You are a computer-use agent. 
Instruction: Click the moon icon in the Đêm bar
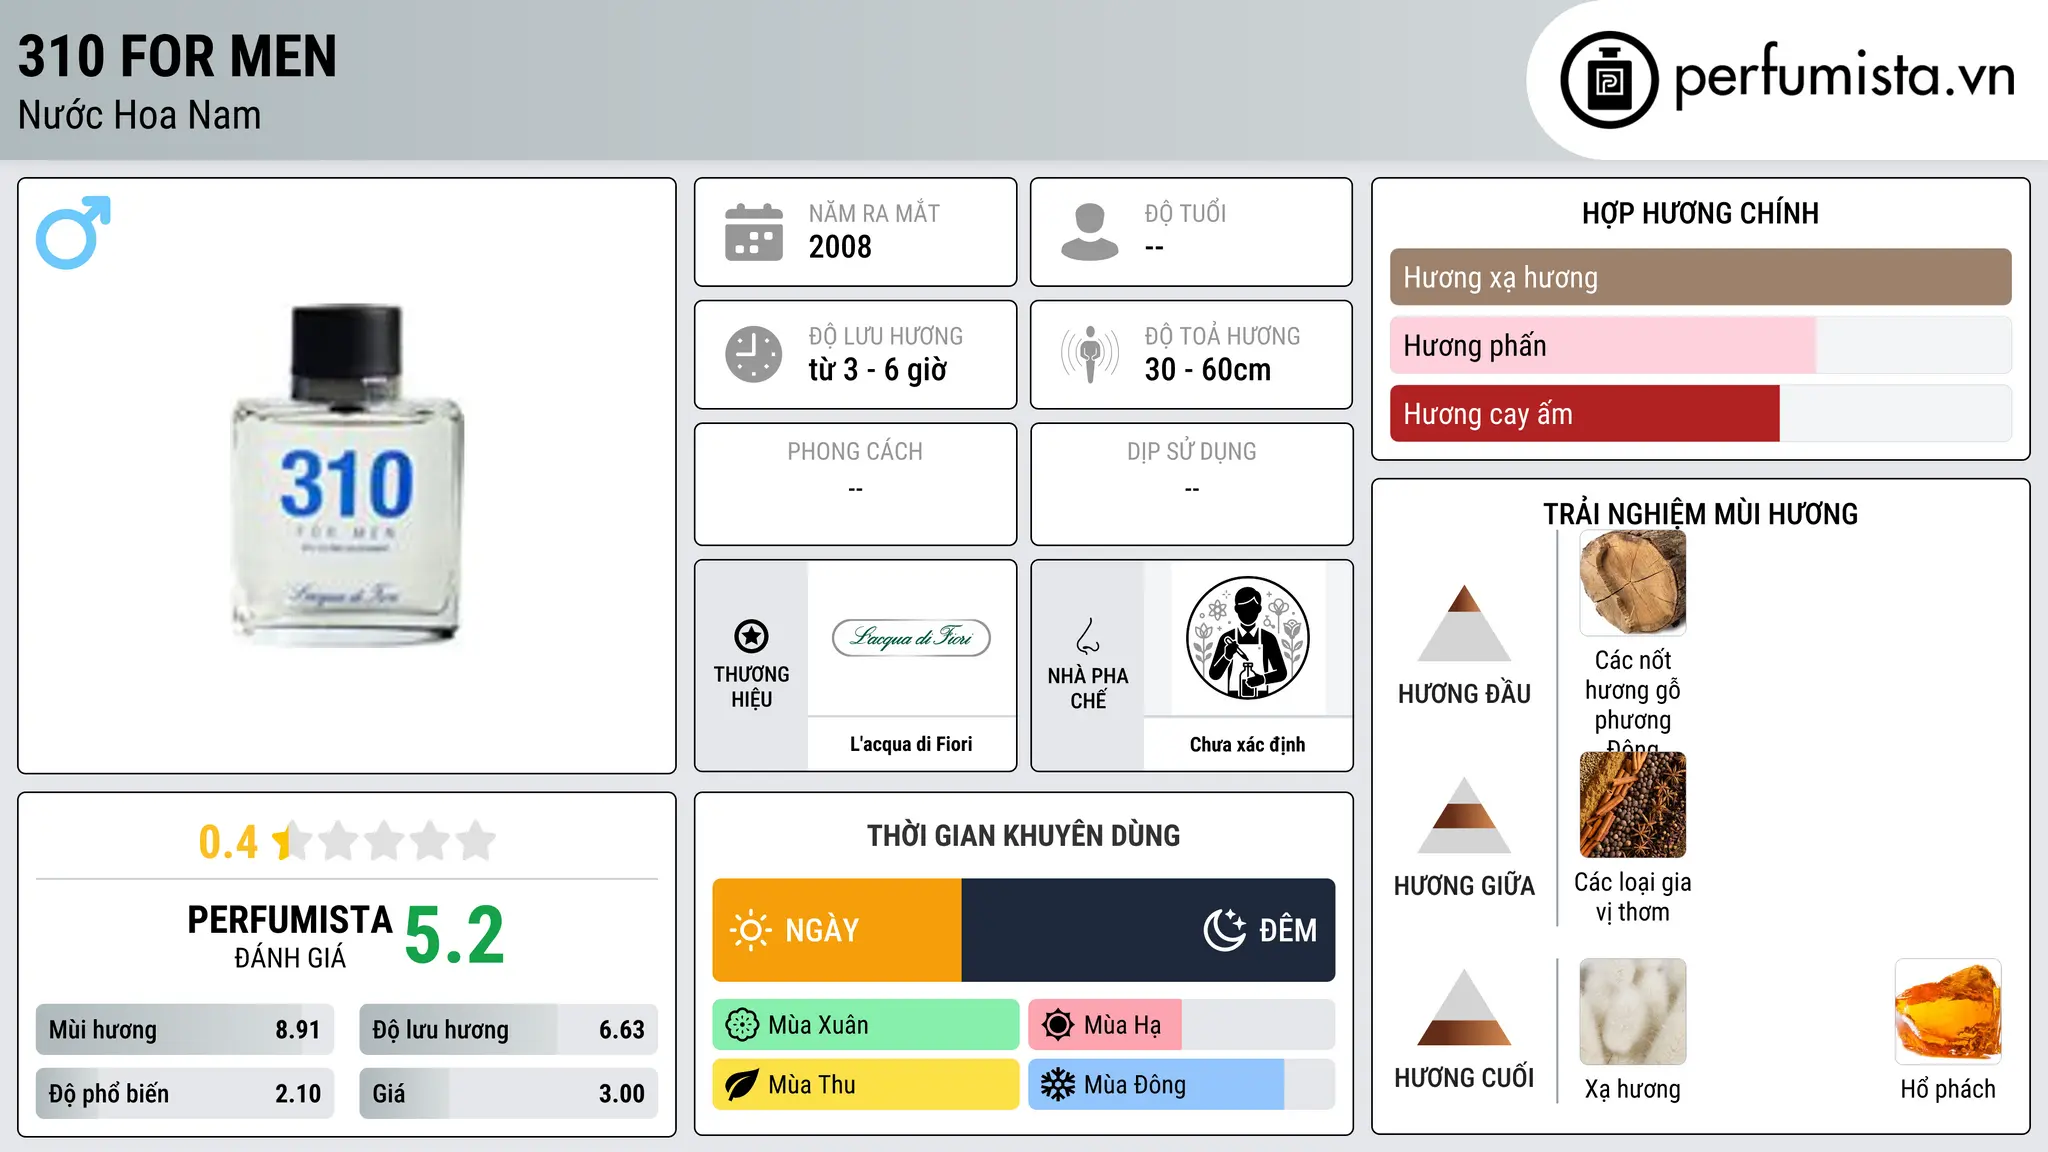tap(1224, 930)
